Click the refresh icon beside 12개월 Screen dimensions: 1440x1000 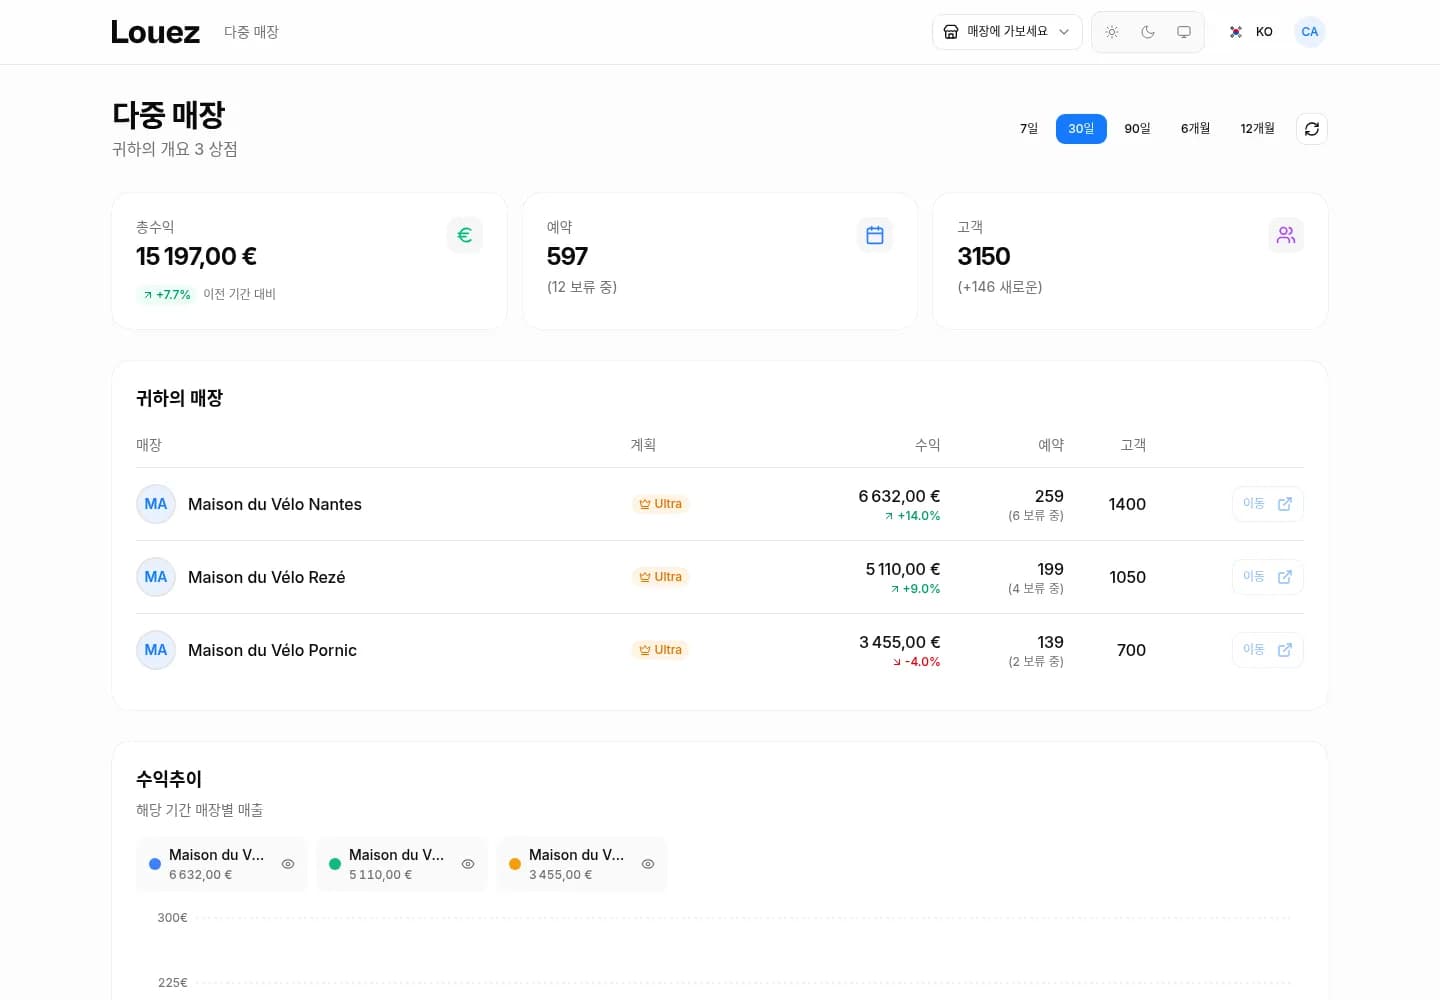click(x=1311, y=129)
